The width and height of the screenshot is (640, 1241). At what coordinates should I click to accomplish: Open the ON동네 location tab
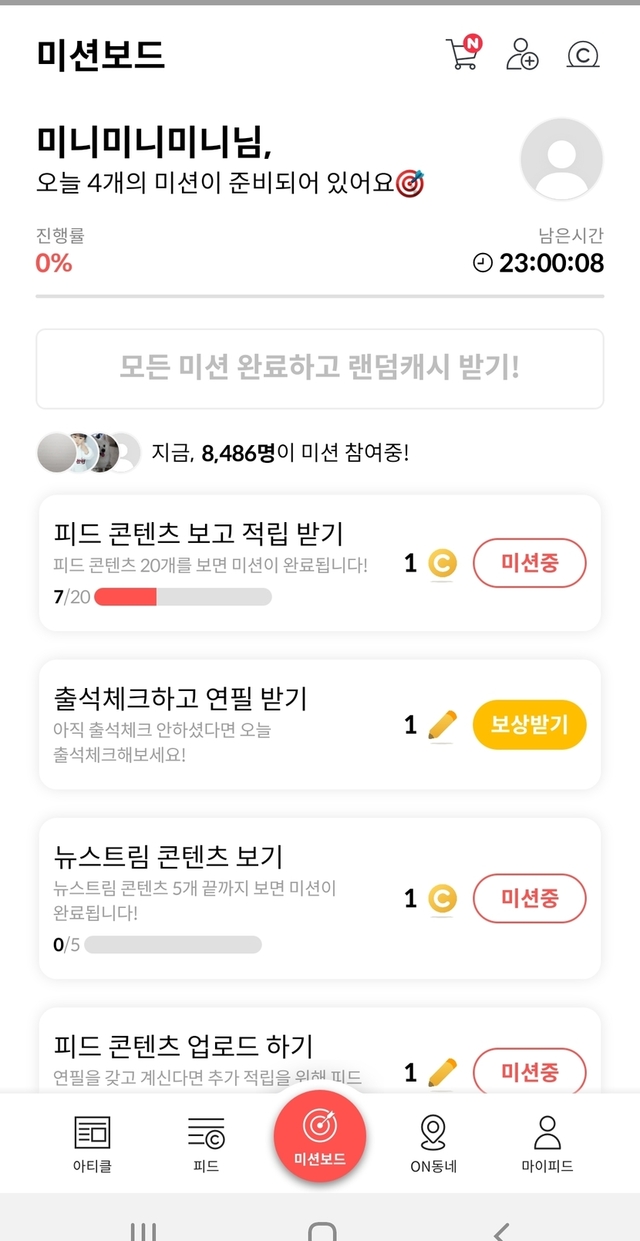pos(433,1143)
